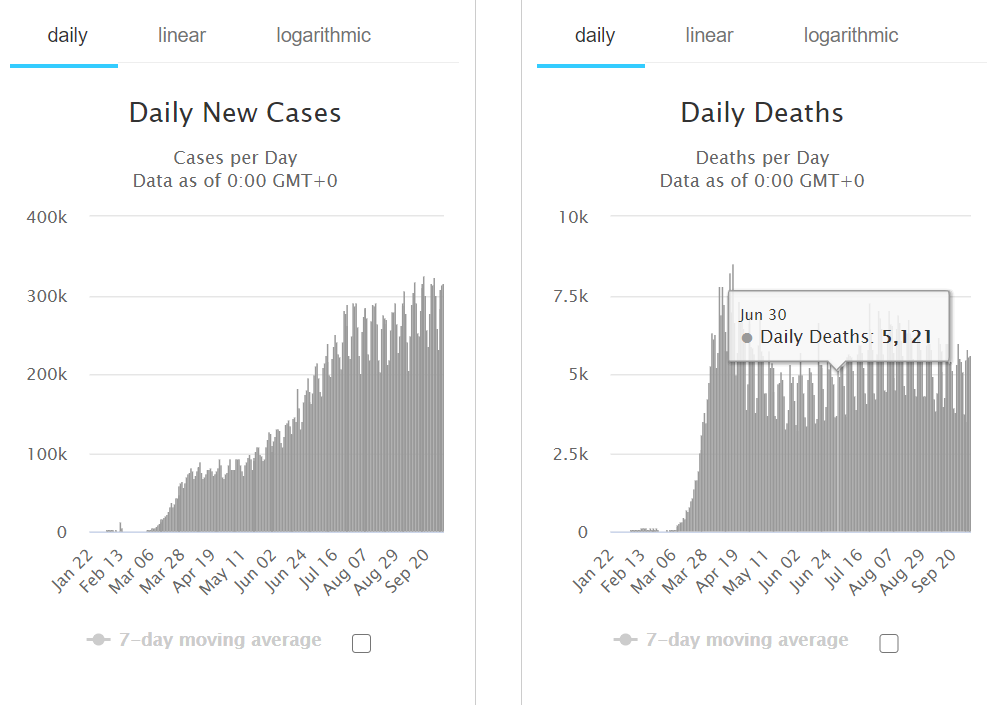This screenshot has height=705, width=989.
Task: Select the daily tab for Daily New Cases
Action: (x=68, y=36)
